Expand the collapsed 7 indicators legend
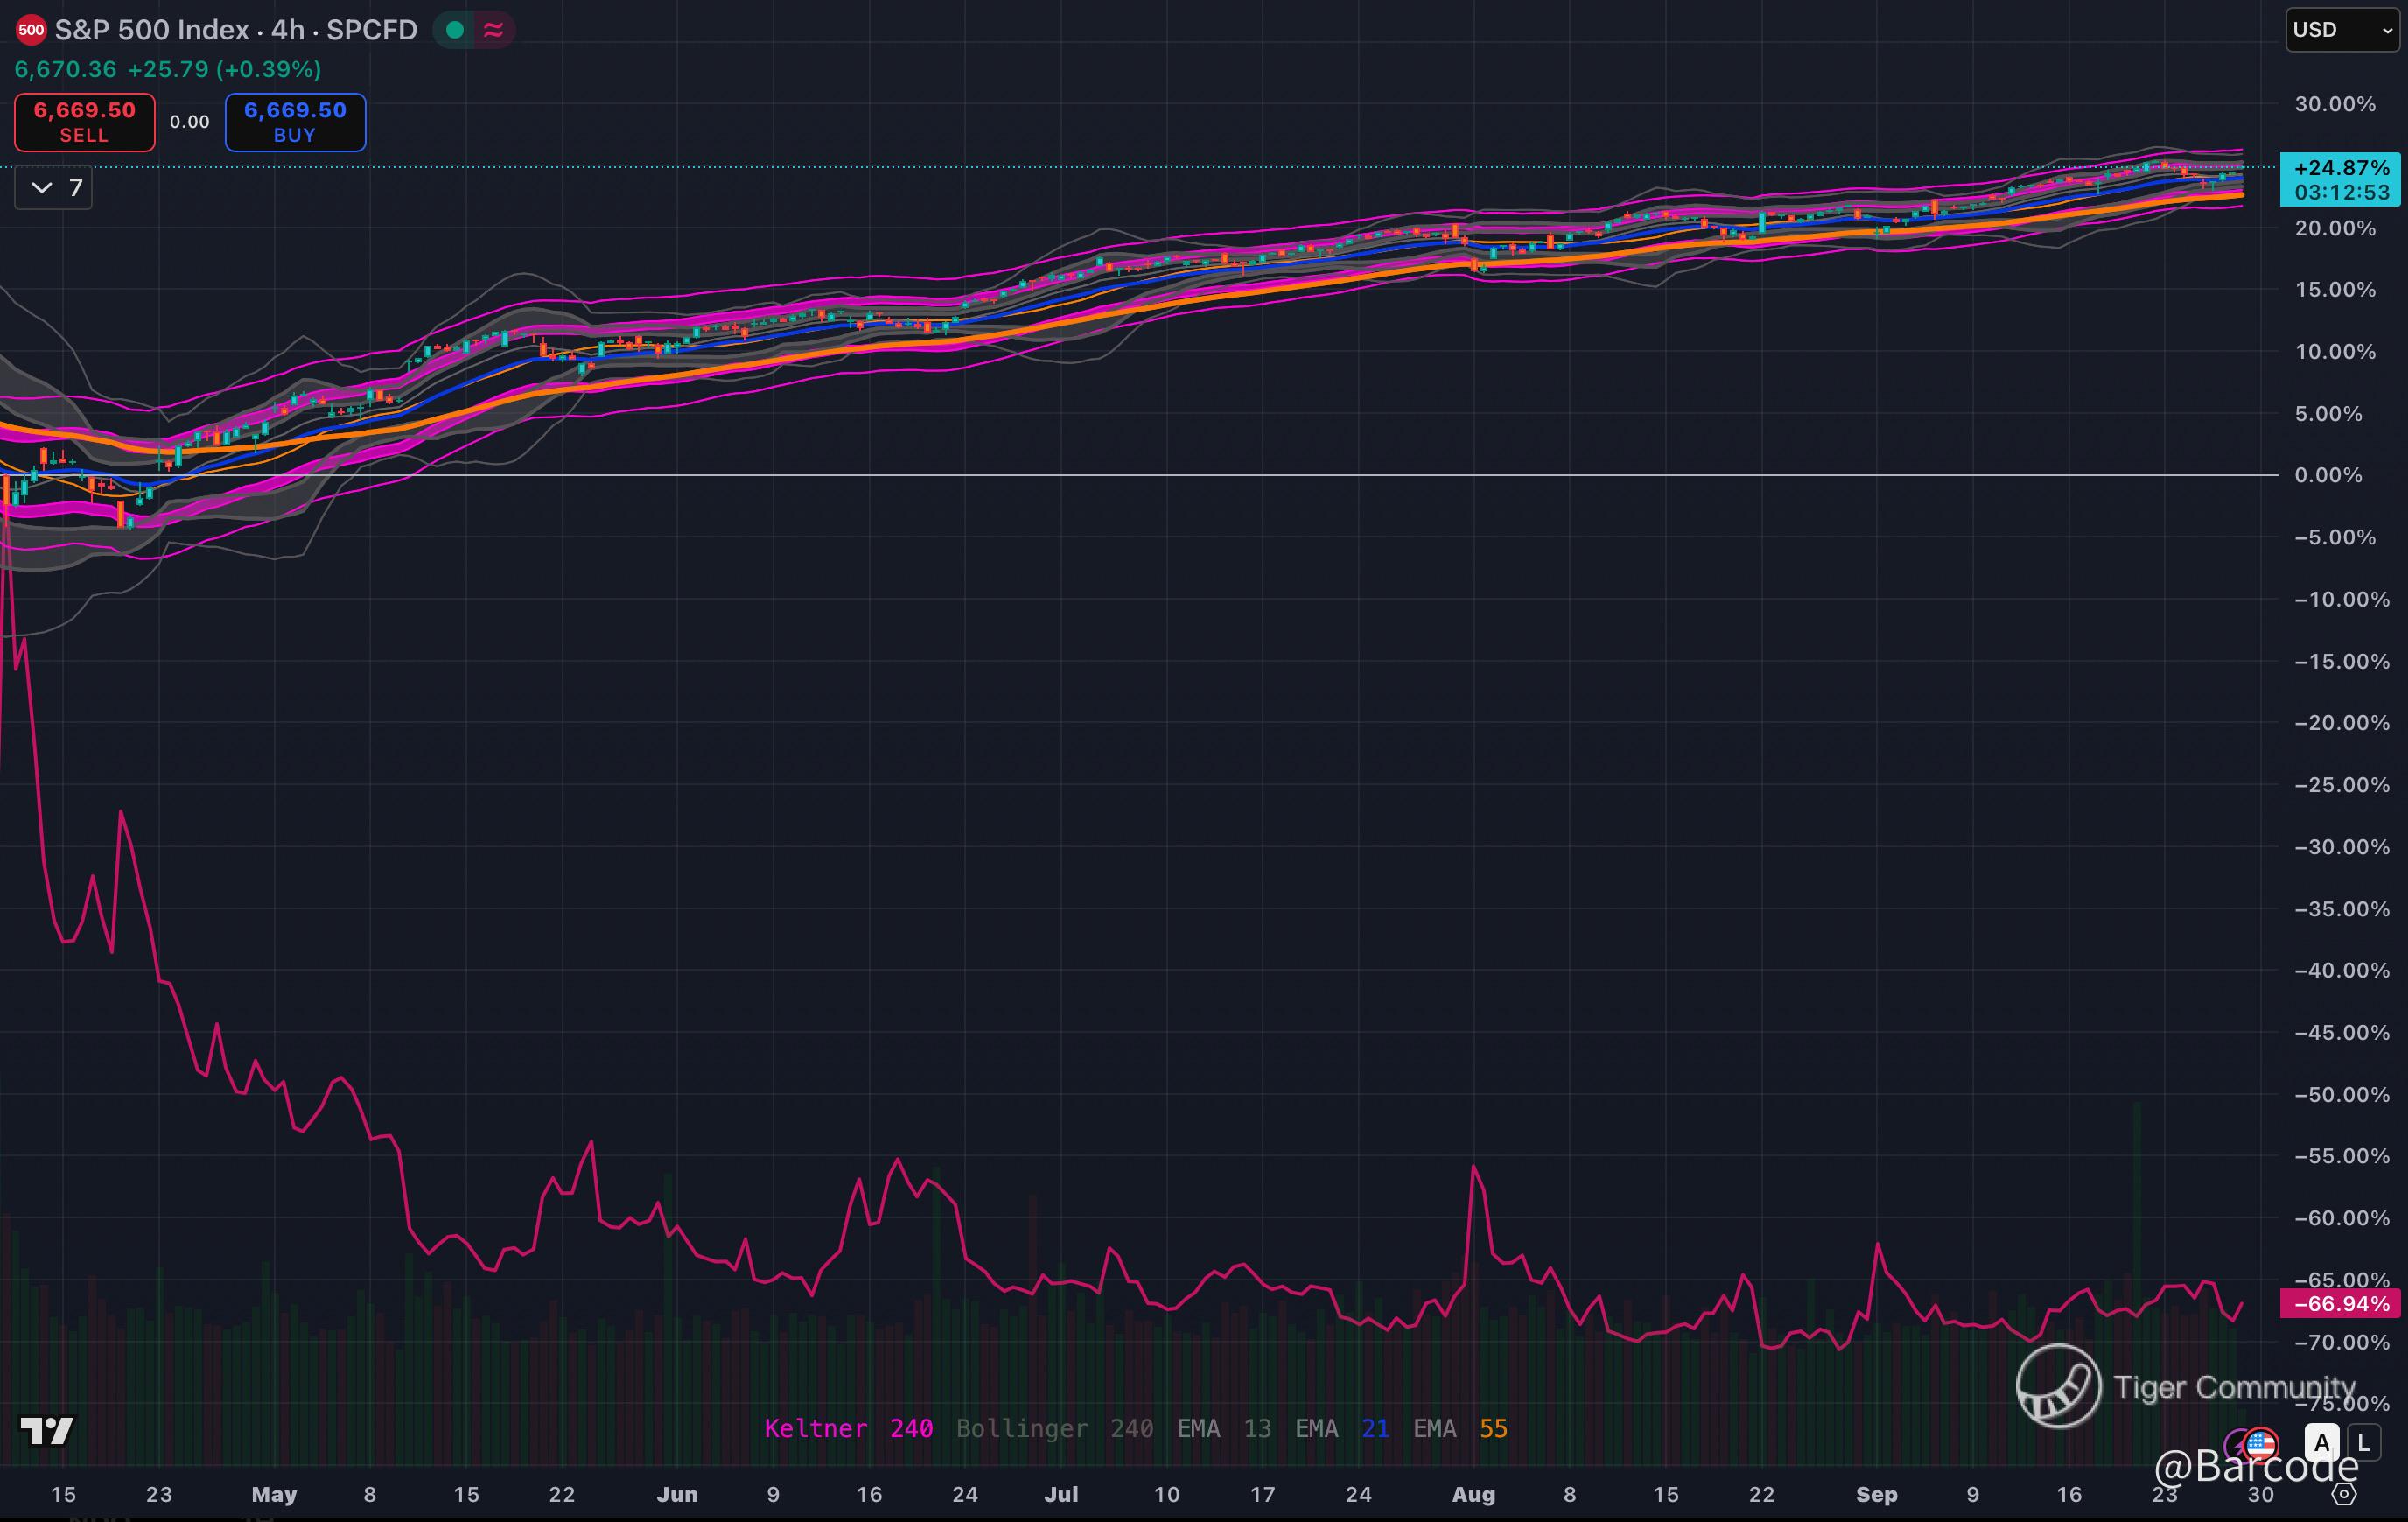This screenshot has width=2408, height=1522. 54,188
